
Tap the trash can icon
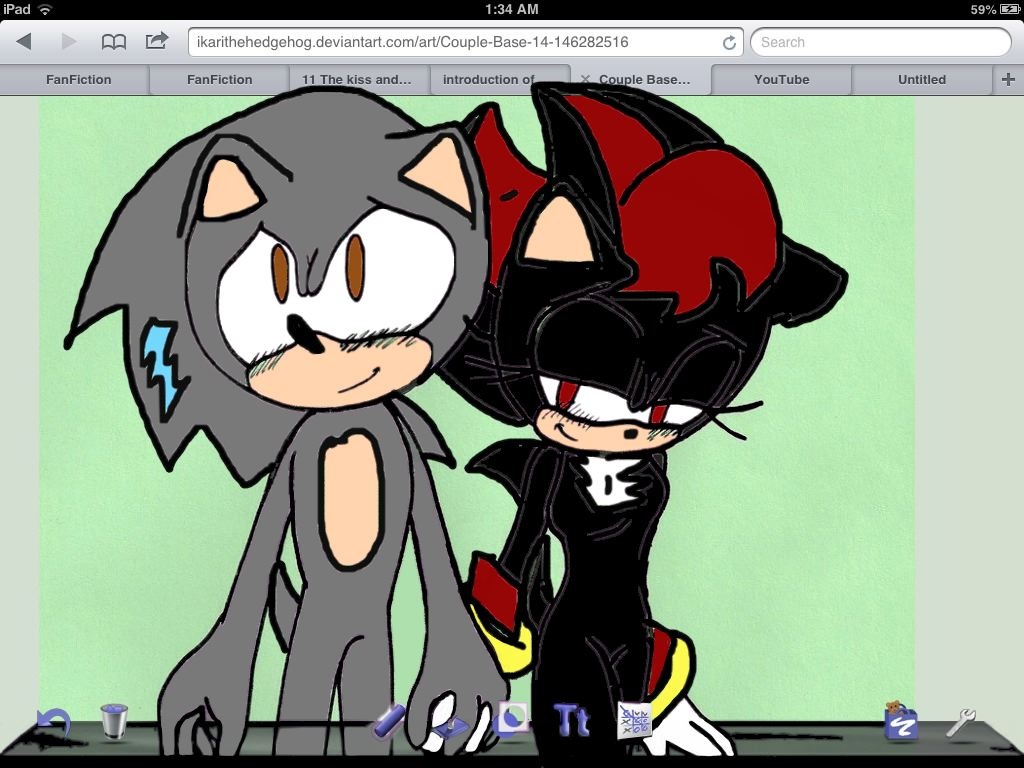pos(114,721)
